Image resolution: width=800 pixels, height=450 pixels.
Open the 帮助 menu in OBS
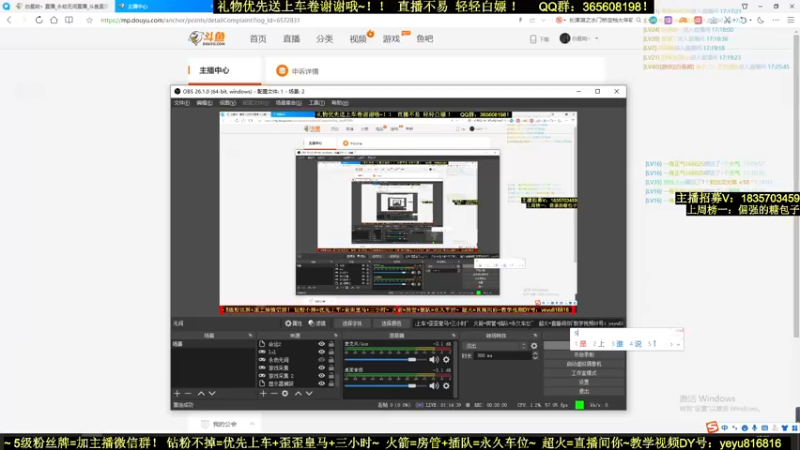pyautogui.click(x=340, y=103)
